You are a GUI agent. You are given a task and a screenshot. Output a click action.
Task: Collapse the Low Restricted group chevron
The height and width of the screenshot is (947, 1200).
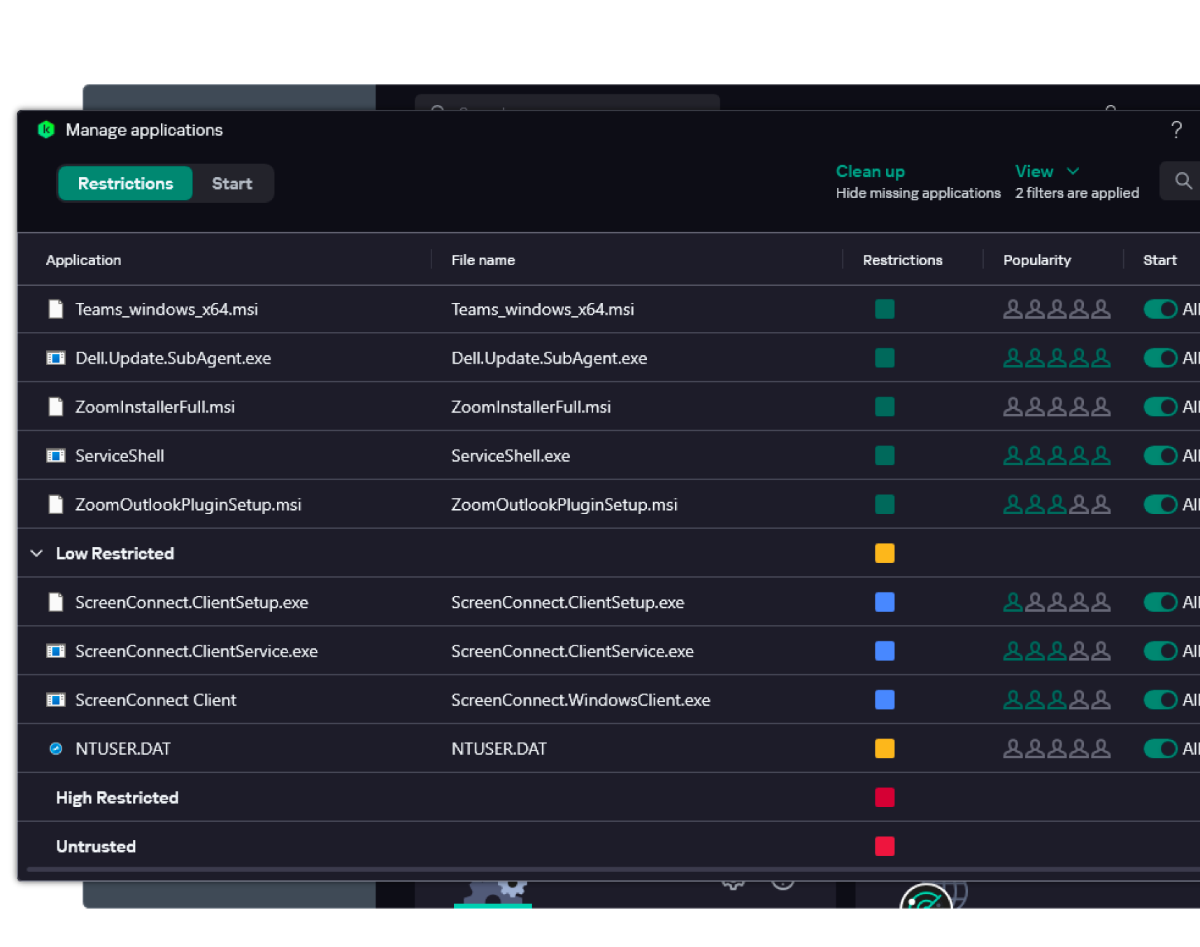tap(37, 554)
